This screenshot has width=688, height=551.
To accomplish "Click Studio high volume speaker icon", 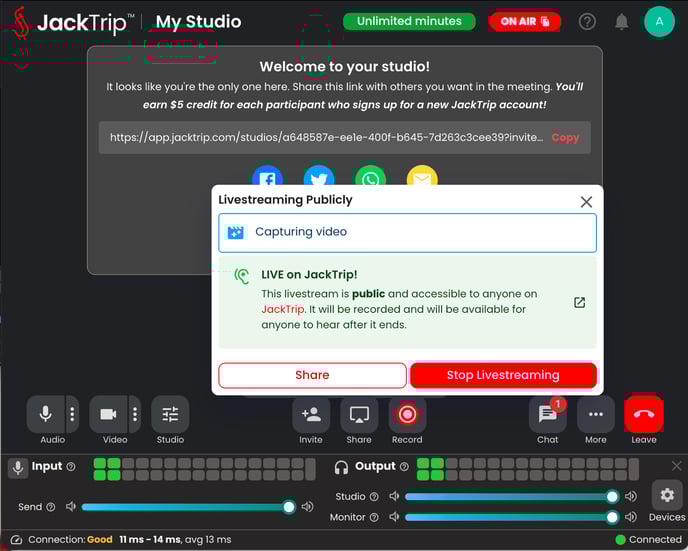I will [x=631, y=496].
